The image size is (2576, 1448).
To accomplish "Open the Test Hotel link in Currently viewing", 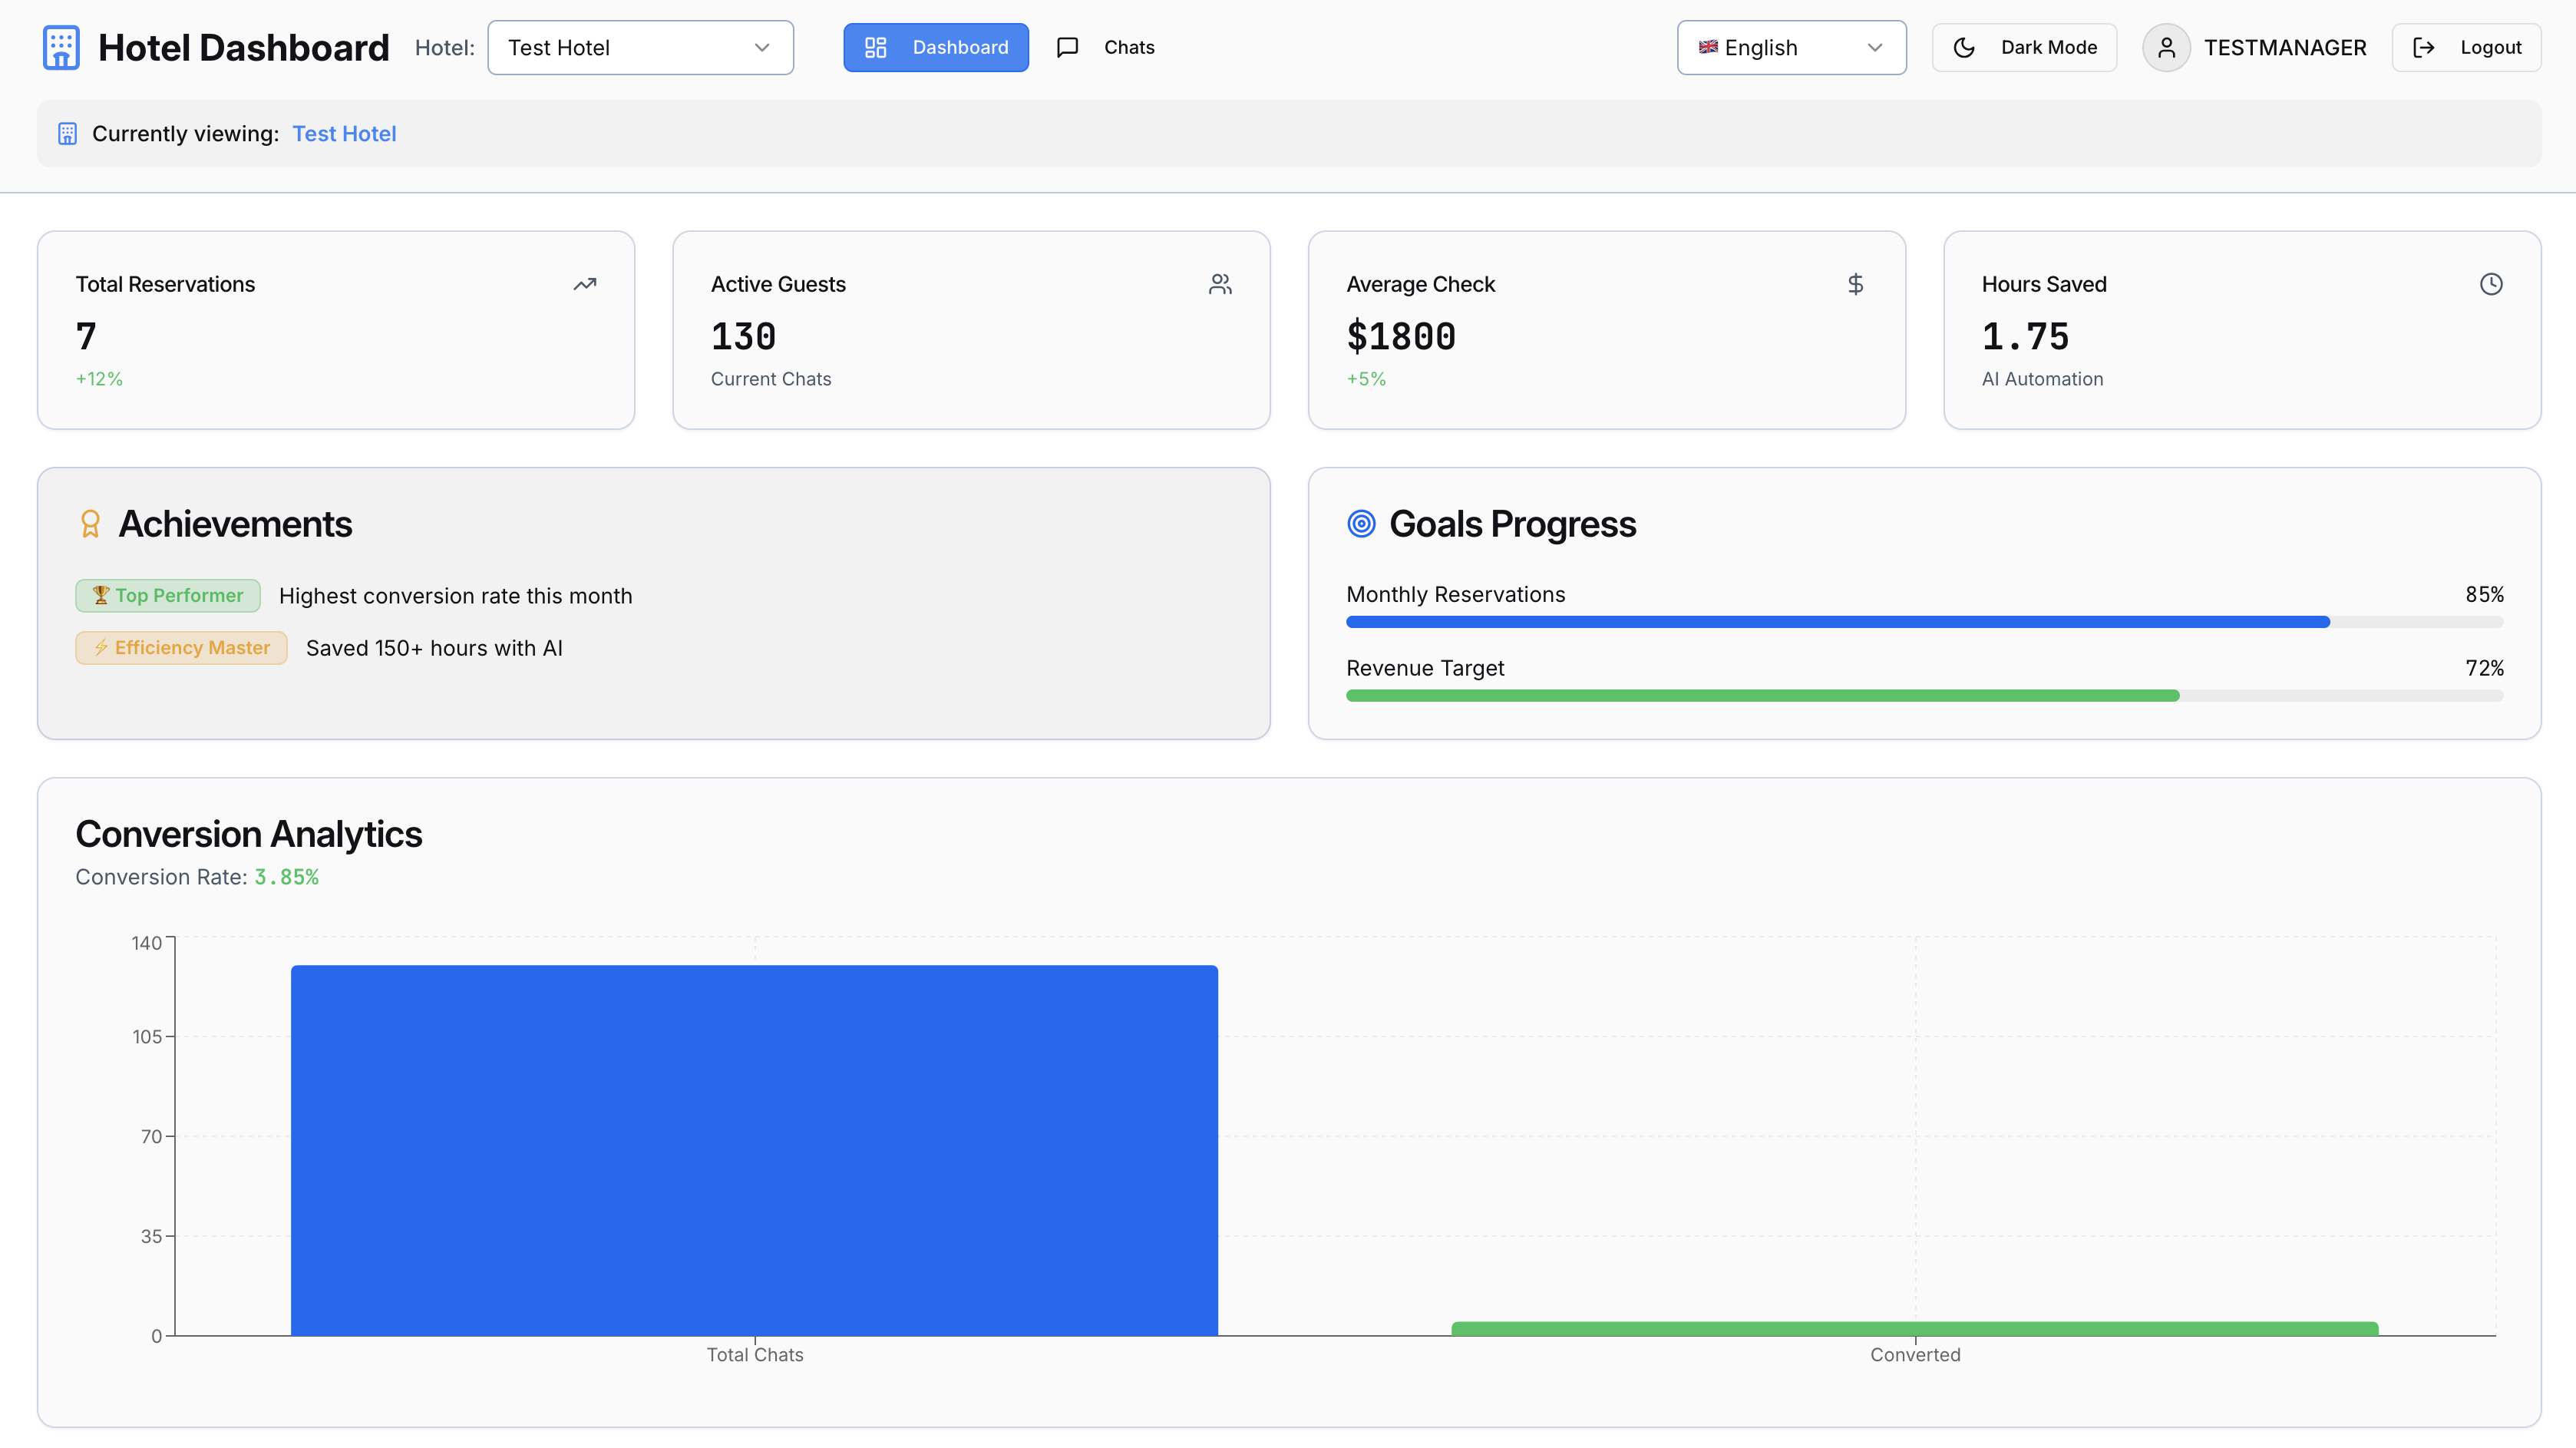I will (344, 133).
